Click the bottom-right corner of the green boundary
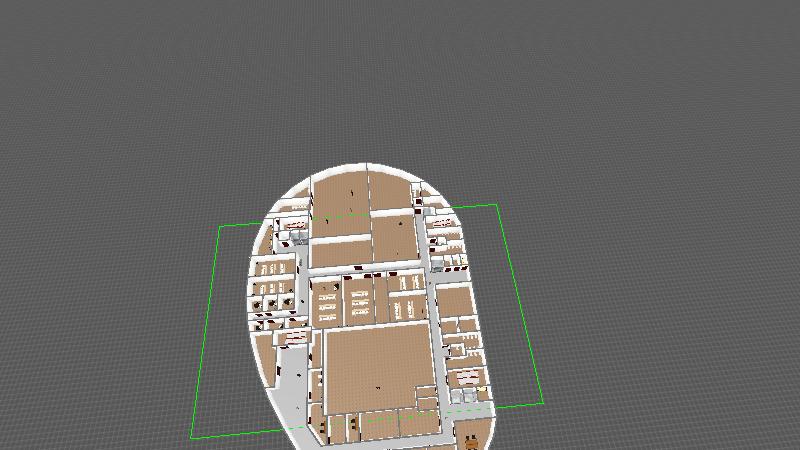This screenshot has height=450, width=800. pos(543,403)
